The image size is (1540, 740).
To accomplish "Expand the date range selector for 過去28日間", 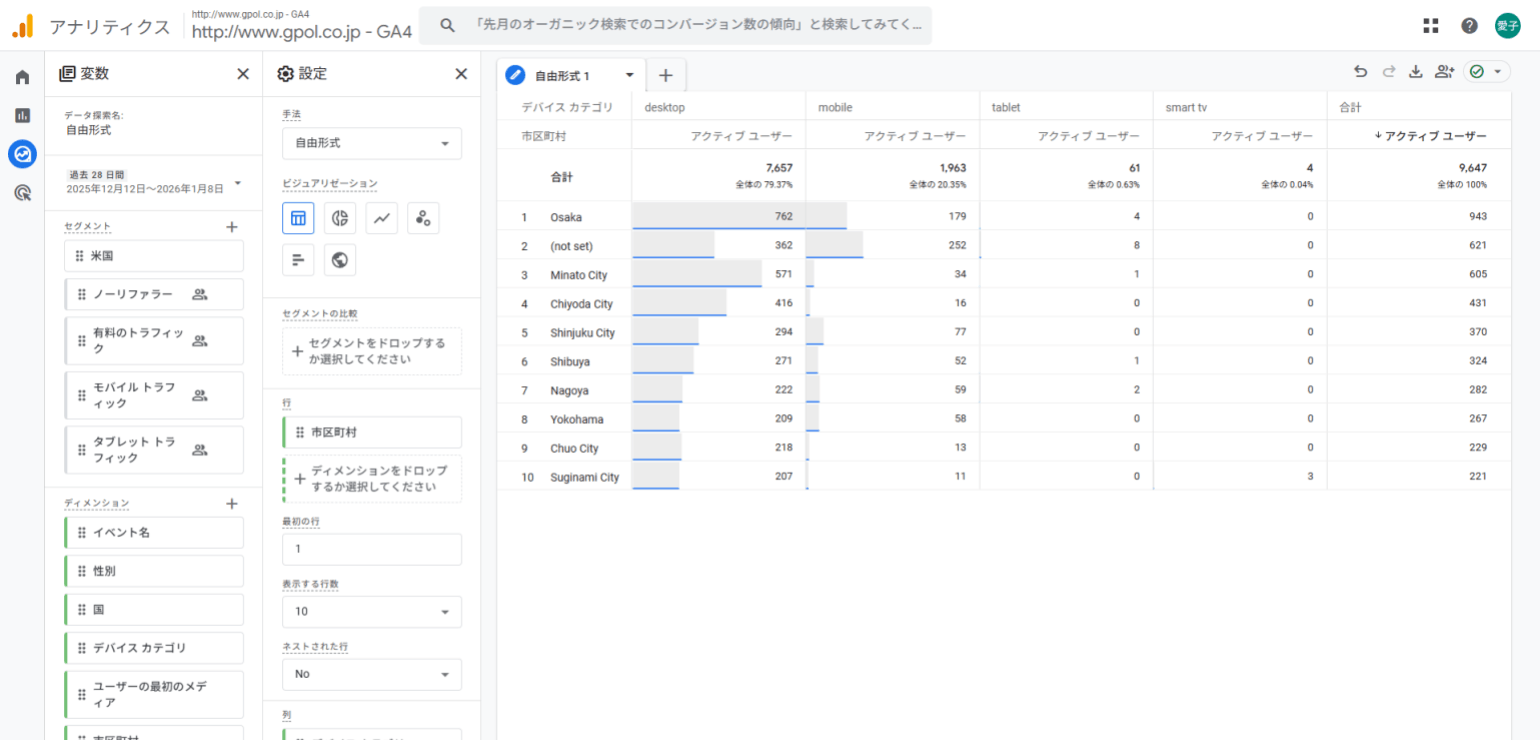I will tap(237, 184).
